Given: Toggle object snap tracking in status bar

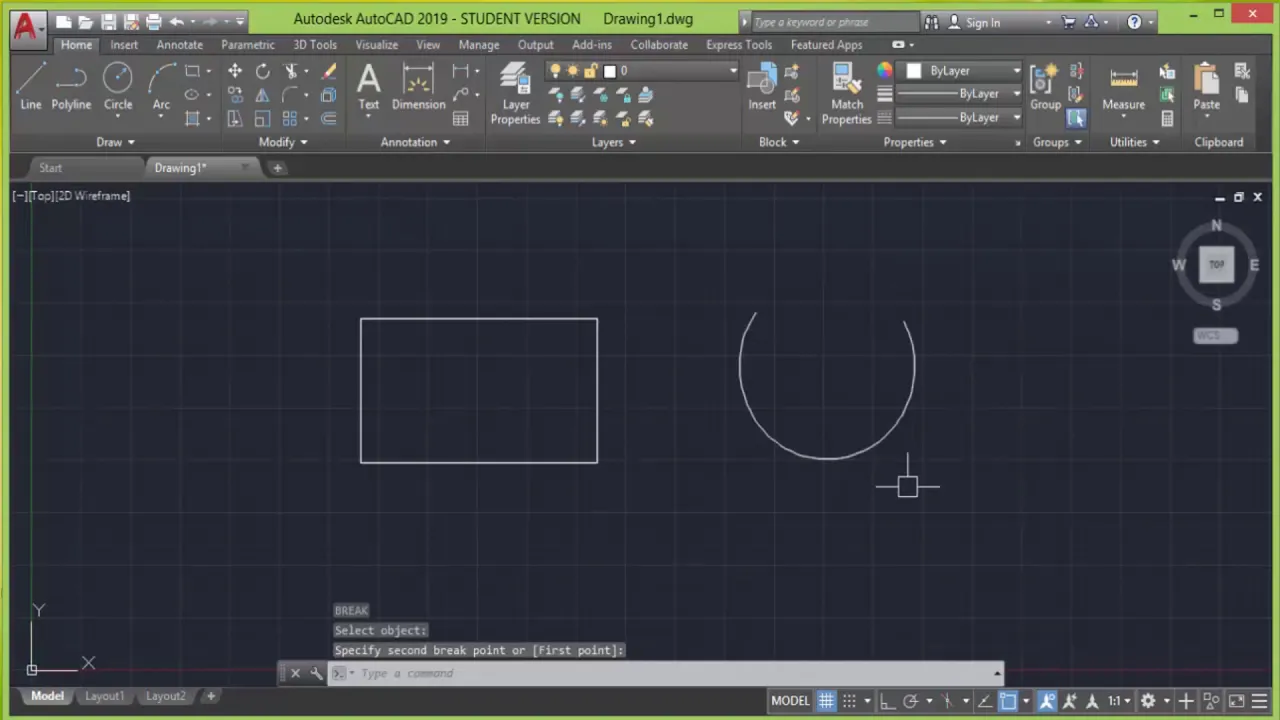Looking at the screenshot, I should tap(985, 701).
